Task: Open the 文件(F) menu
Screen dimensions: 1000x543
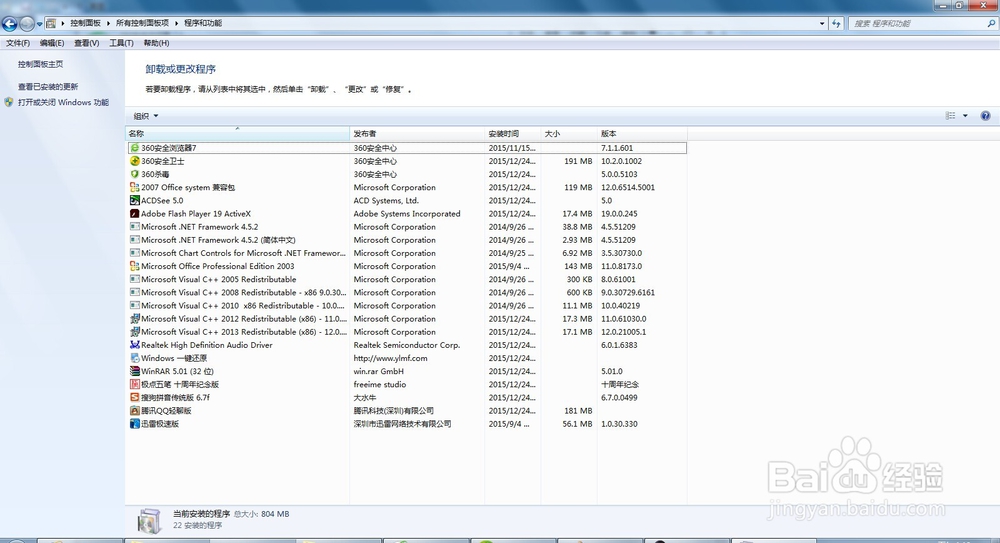Action: (18, 43)
